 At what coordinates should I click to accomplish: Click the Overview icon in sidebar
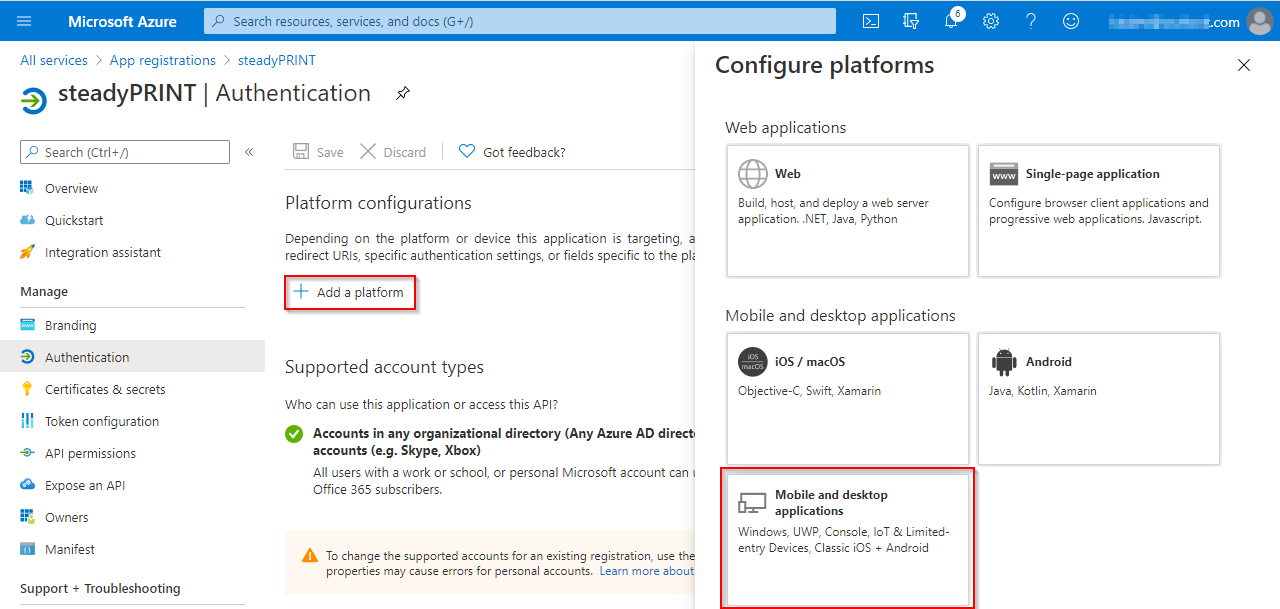[27, 188]
